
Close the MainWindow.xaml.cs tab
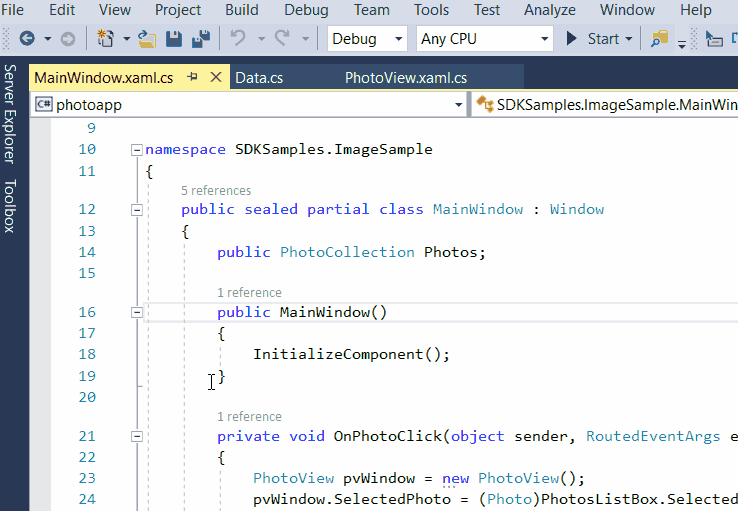[216, 77]
